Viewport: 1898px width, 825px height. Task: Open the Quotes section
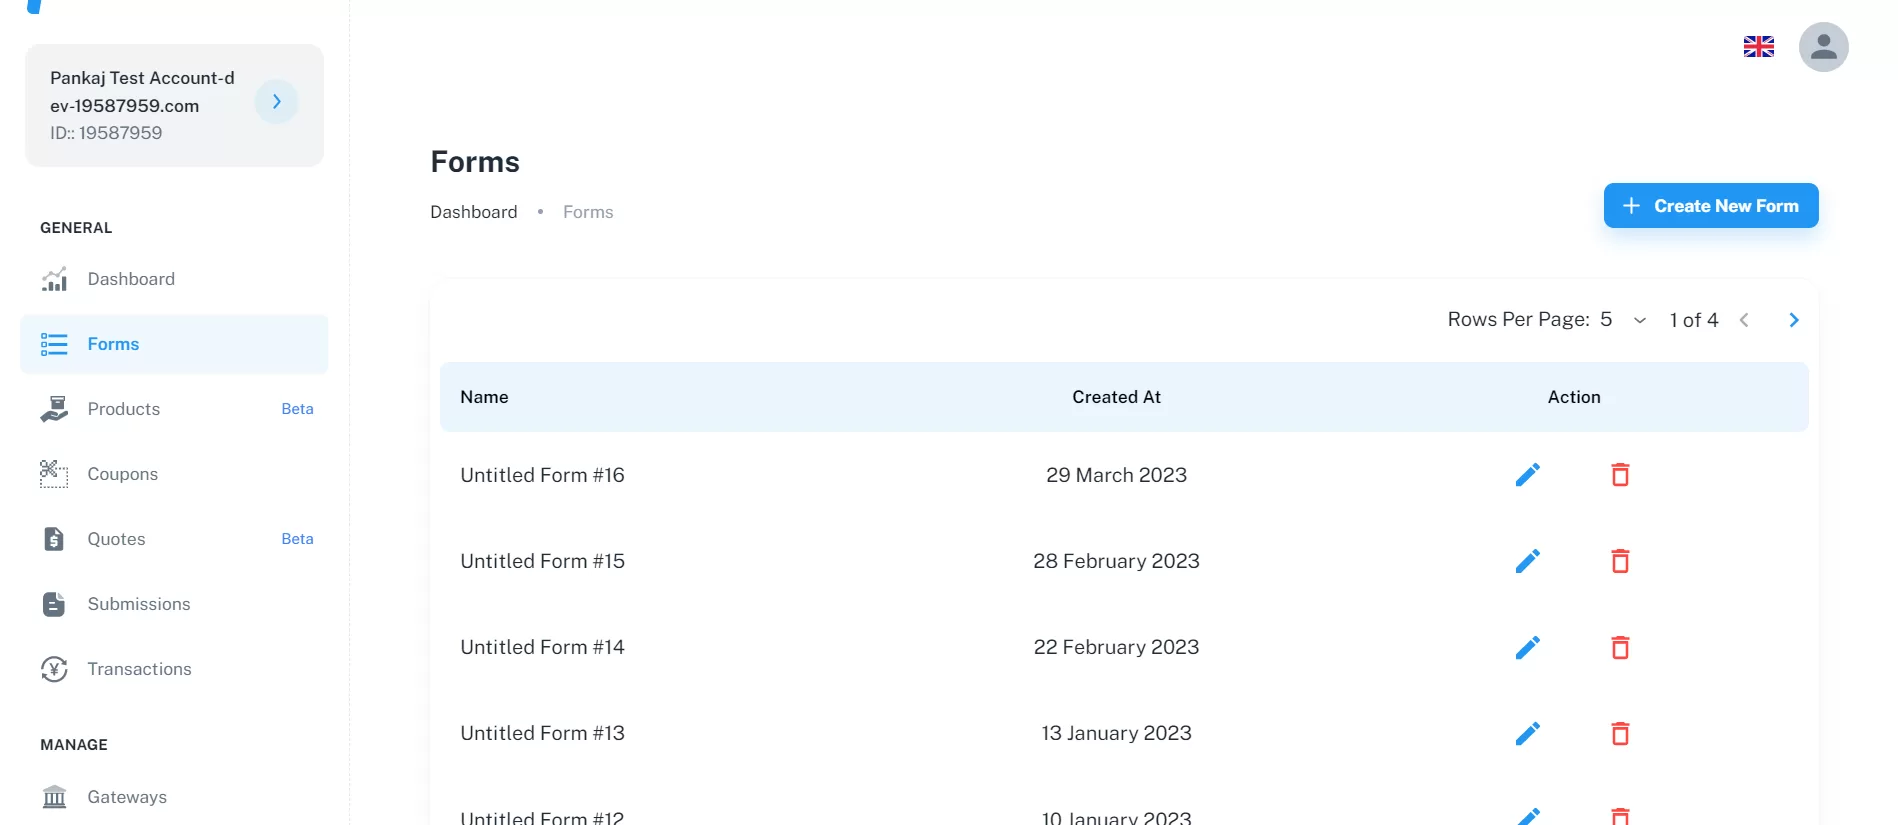pyautogui.click(x=174, y=539)
